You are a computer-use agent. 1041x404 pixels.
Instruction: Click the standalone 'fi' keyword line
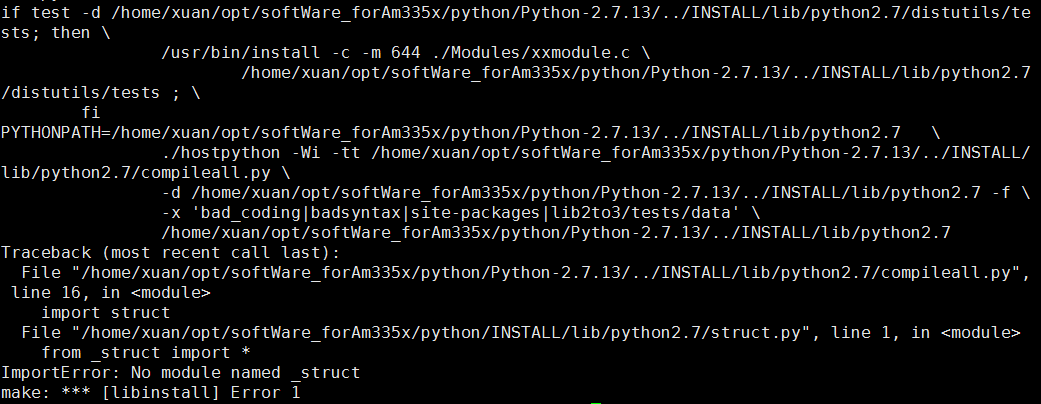90,113
